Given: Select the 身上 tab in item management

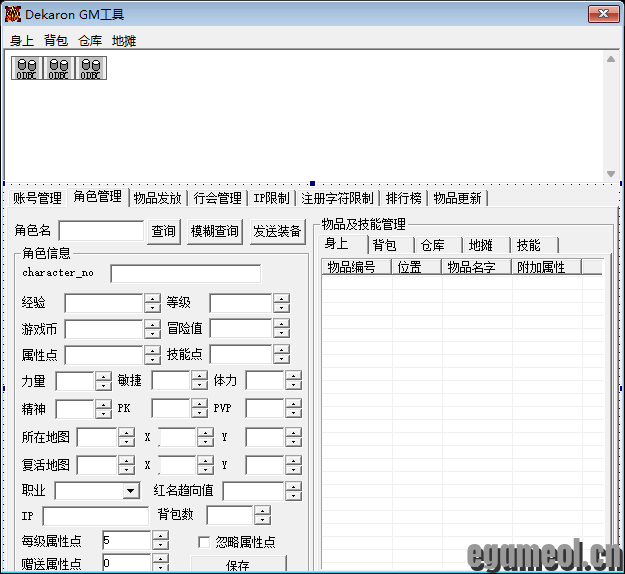Looking at the screenshot, I should [343, 244].
